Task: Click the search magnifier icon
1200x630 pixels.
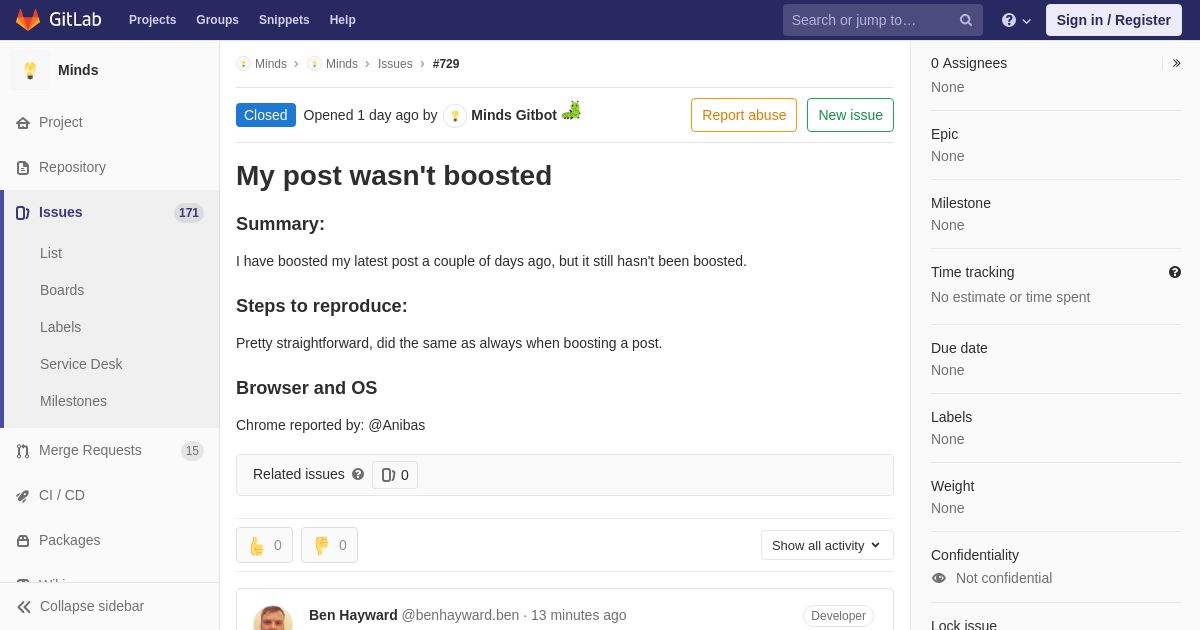Action: tap(966, 20)
